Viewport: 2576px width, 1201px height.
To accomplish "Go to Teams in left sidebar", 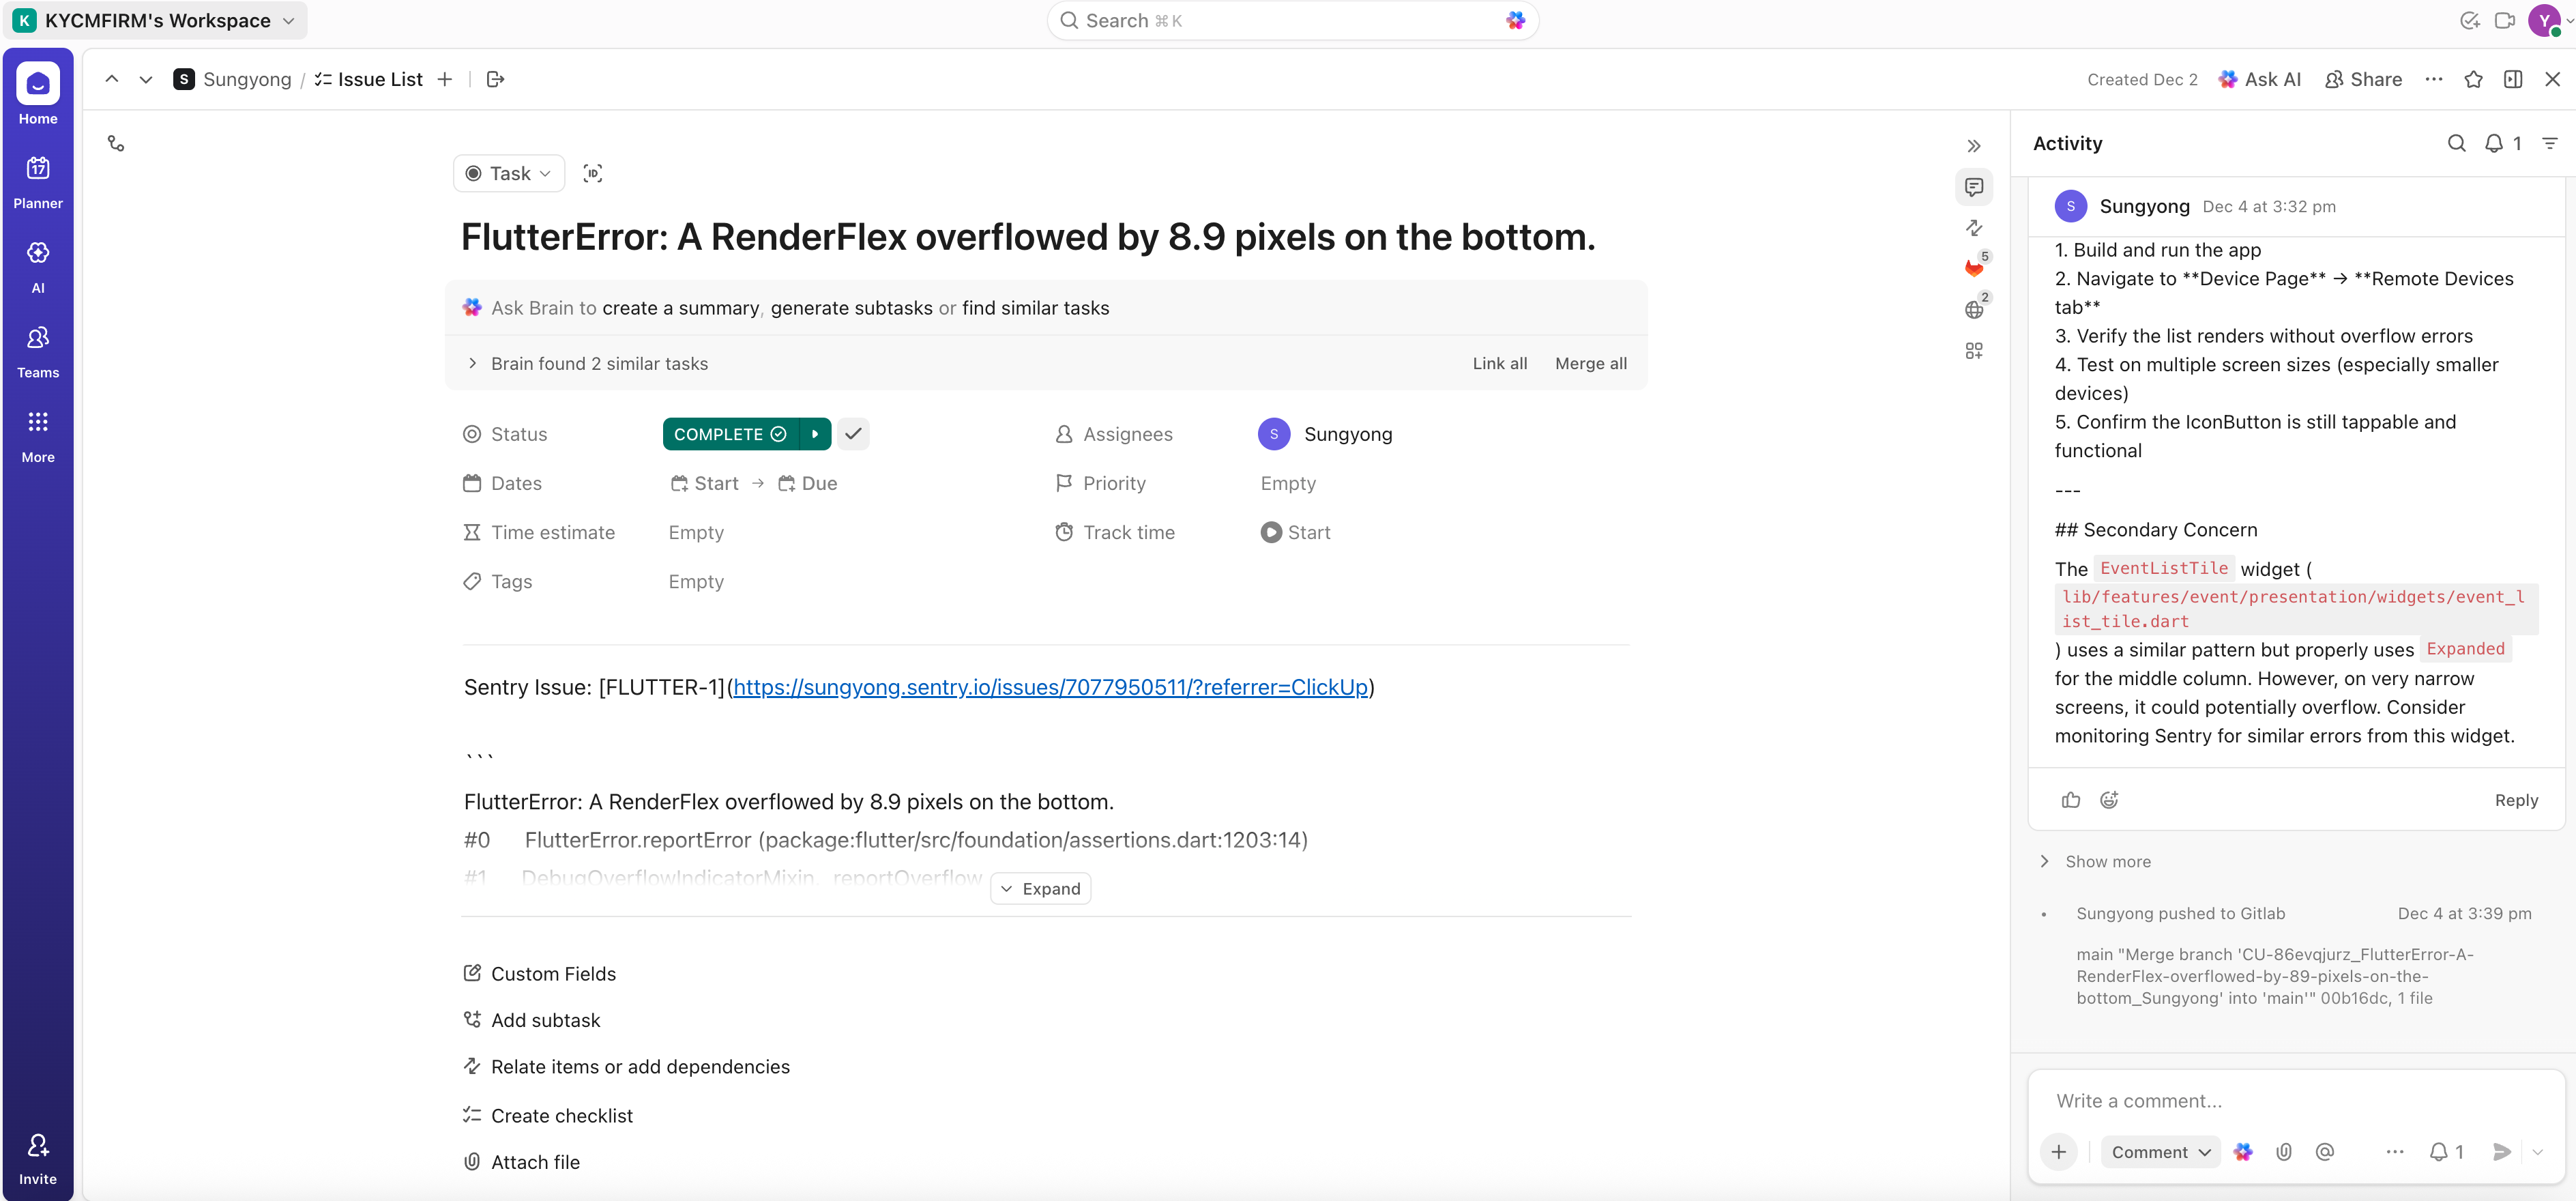I will (x=38, y=350).
